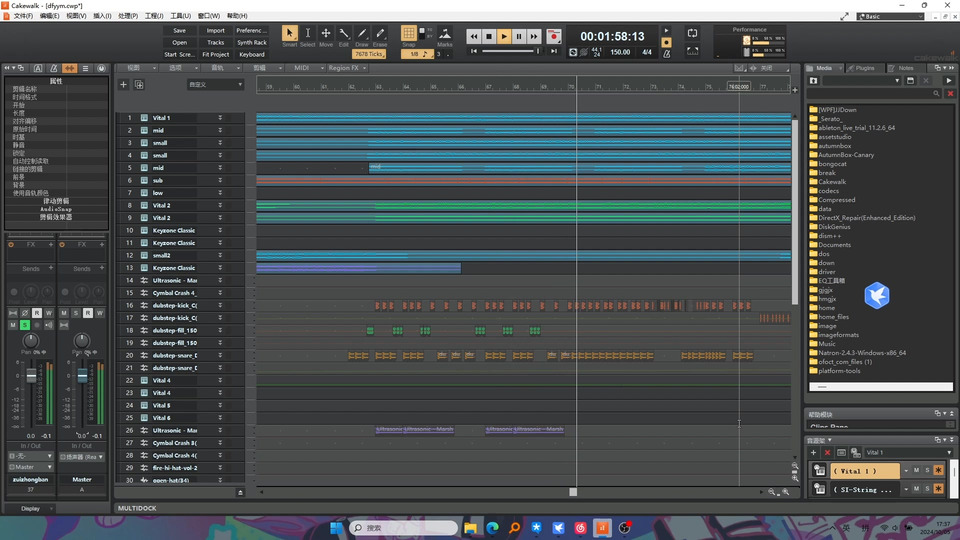Open the 工具(U) menu
Viewport: 960px width, 540px height.
180,16
